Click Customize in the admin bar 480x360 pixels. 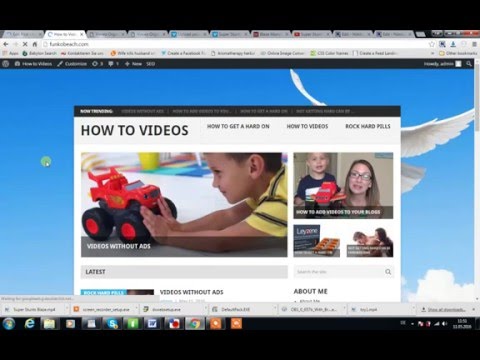pos(72,64)
